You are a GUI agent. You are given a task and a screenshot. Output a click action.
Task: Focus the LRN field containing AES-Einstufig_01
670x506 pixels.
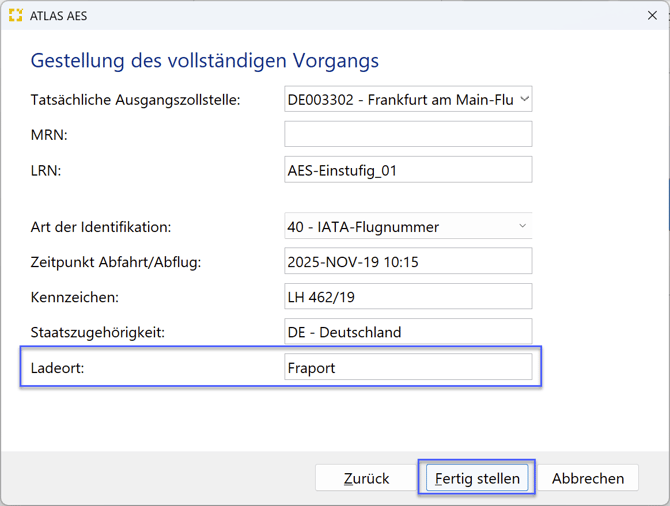(x=408, y=170)
